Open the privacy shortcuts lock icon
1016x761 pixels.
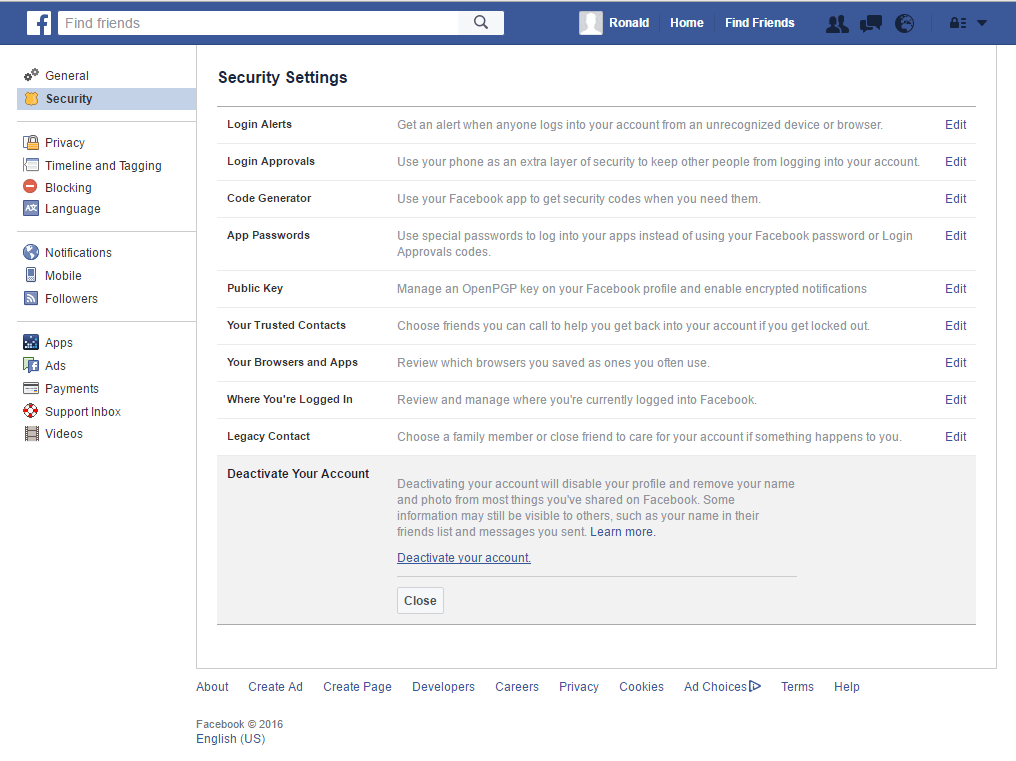pyautogui.click(x=958, y=23)
